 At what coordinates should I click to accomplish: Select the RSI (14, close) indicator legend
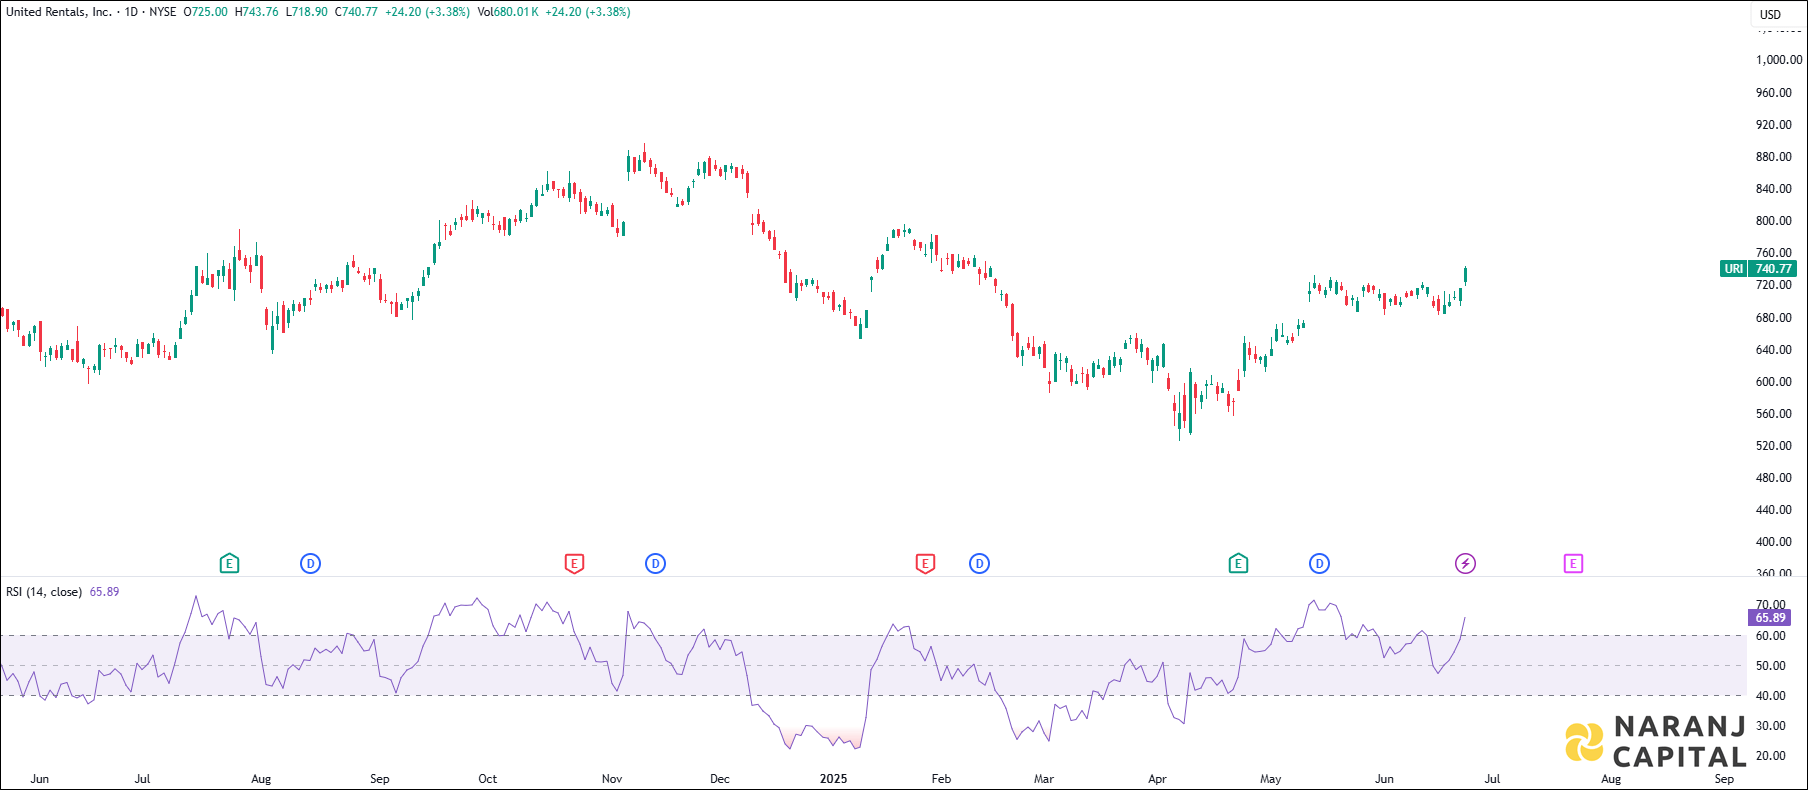(x=44, y=592)
